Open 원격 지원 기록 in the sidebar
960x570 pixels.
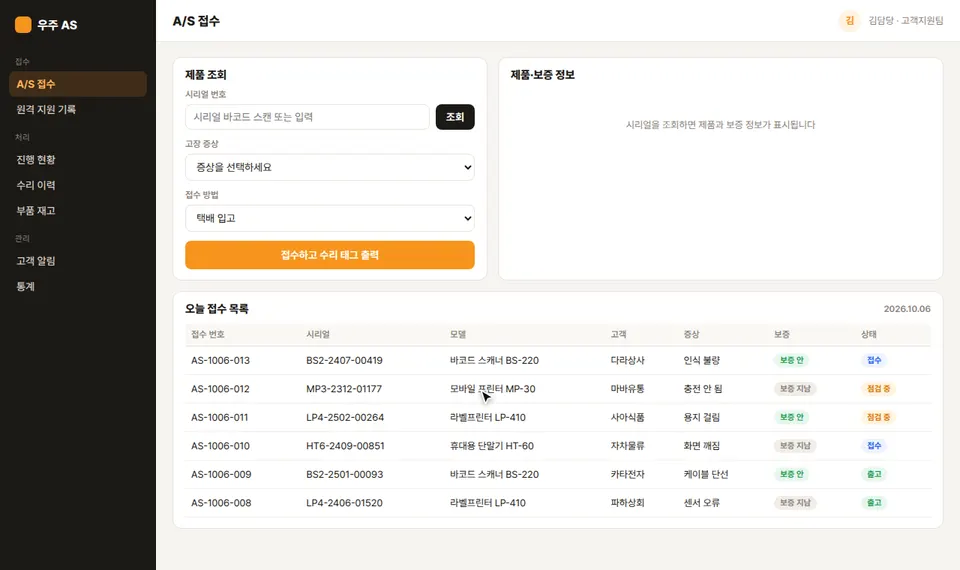(x=78, y=110)
